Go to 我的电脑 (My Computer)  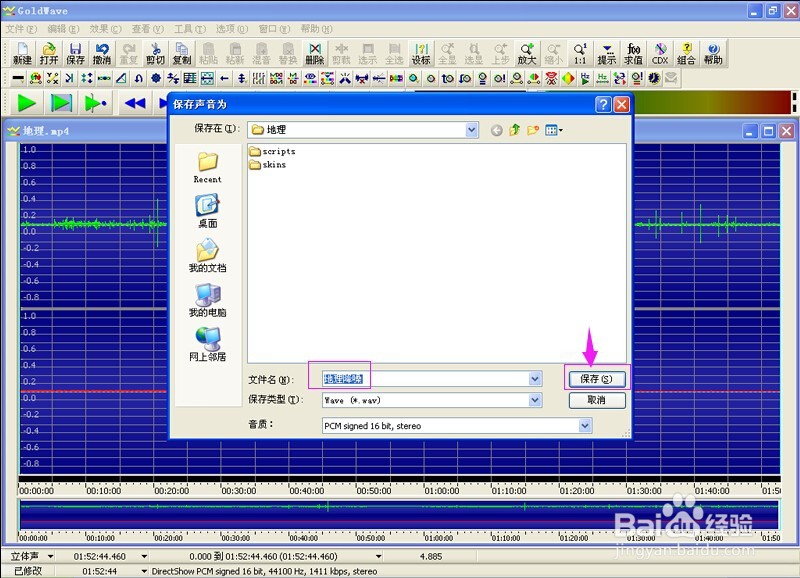click(208, 300)
